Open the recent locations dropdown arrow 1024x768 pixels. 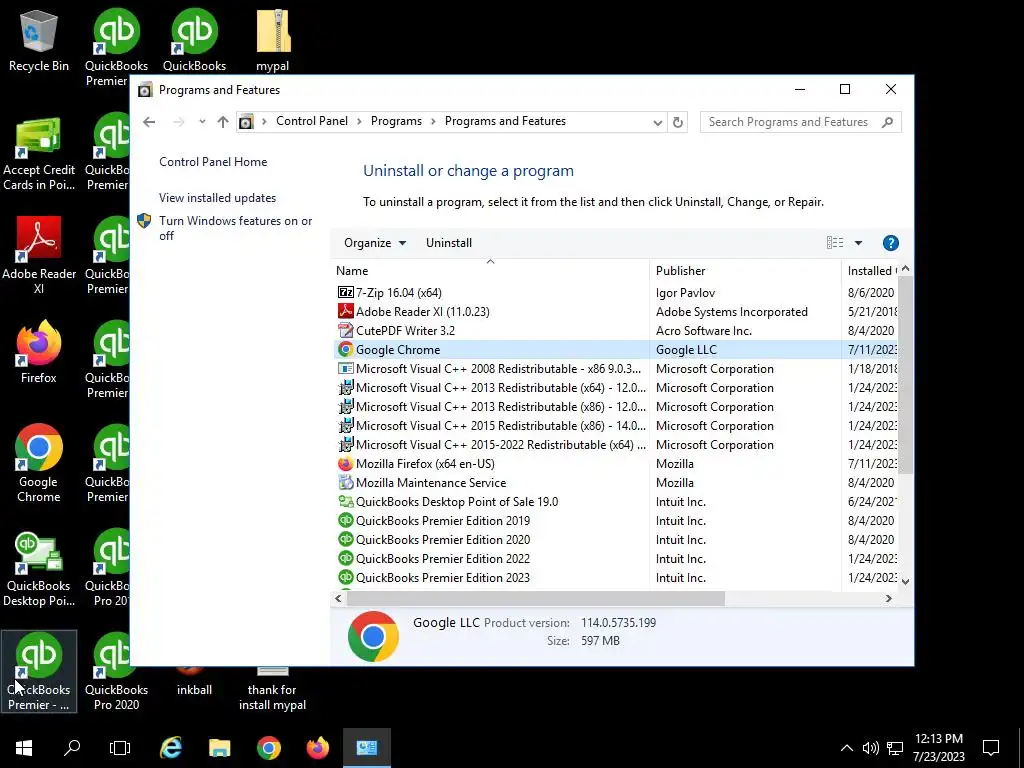coord(202,121)
